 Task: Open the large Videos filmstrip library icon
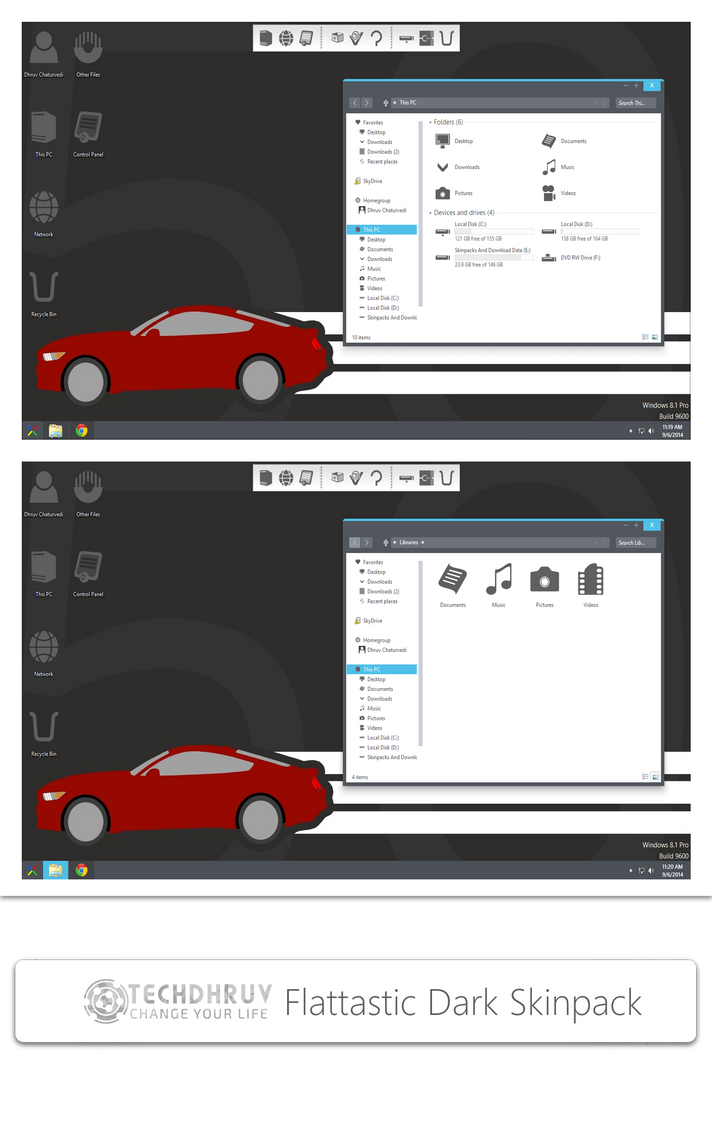(591, 580)
